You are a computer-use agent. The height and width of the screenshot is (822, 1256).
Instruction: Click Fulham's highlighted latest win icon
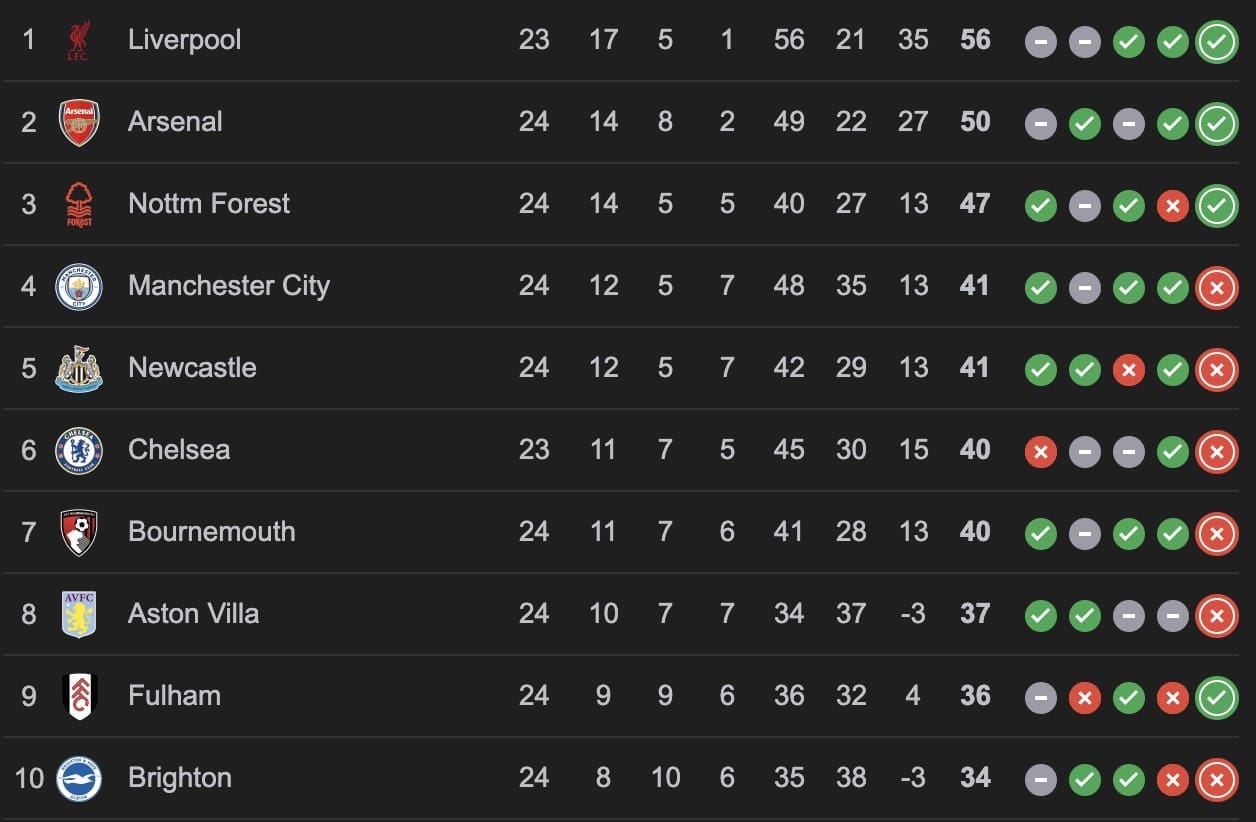tap(1217, 697)
